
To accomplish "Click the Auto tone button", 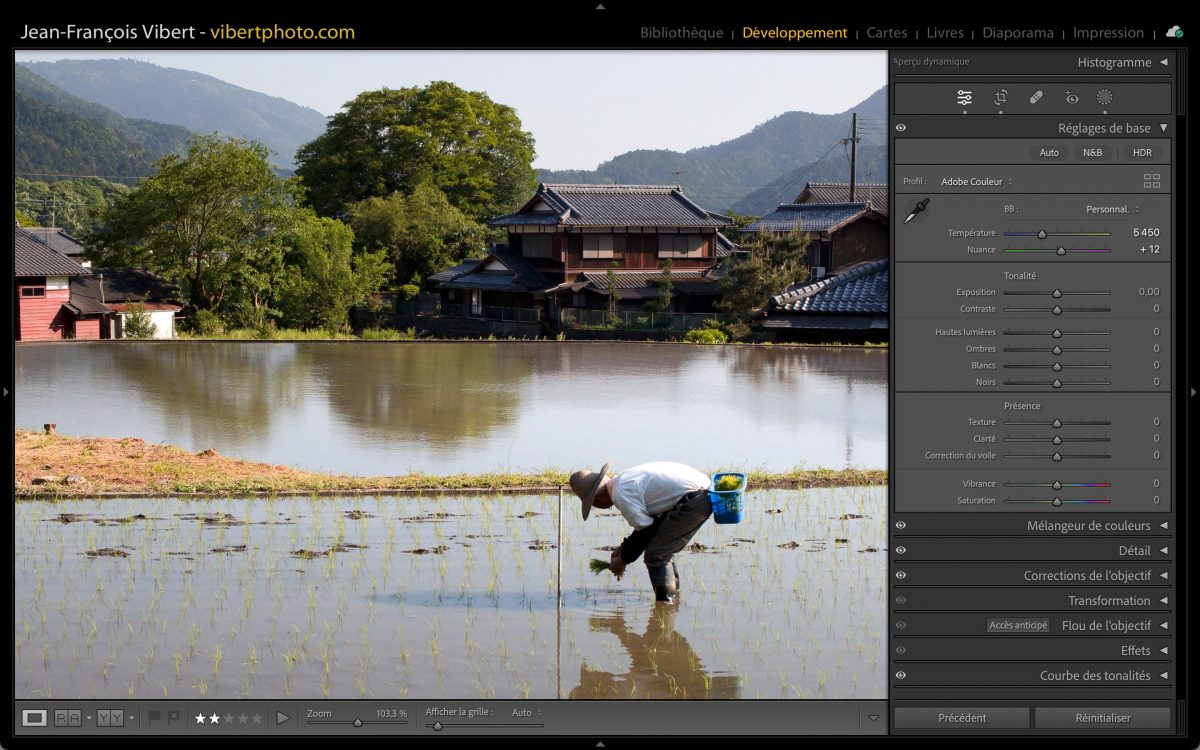I will (1049, 153).
